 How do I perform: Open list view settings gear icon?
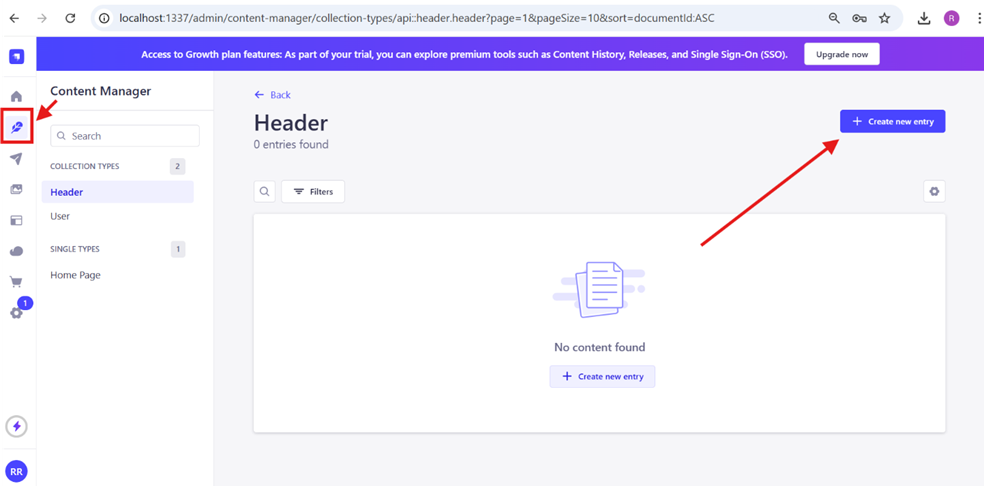934,191
